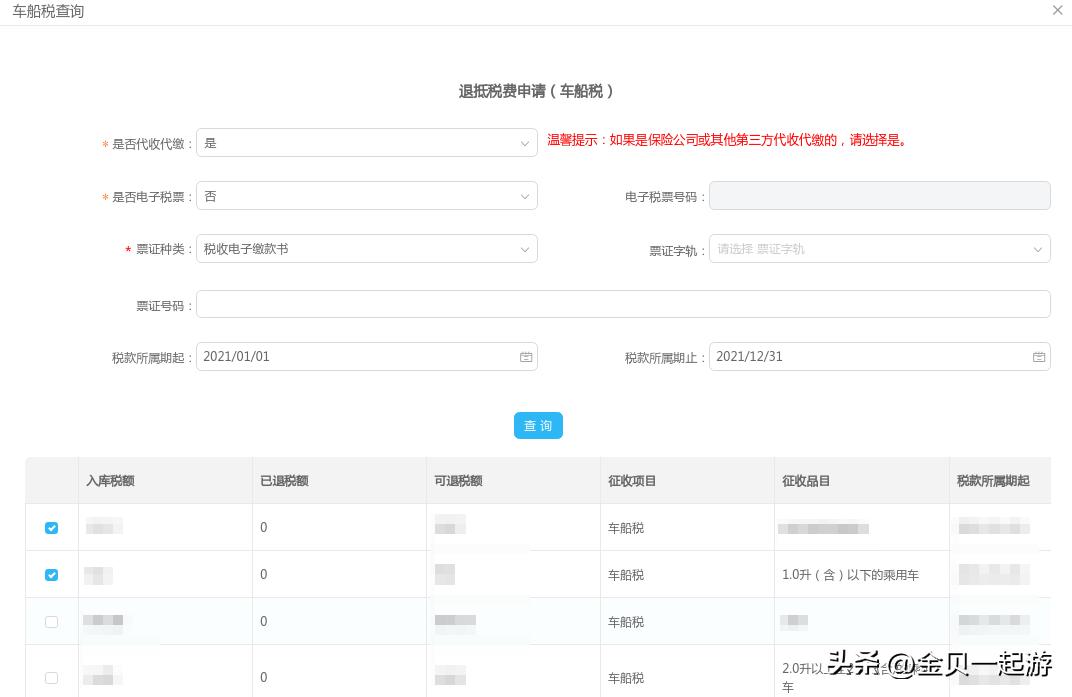
Task: Open the 是否代收代缴 dropdown
Action: tap(366, 143)
